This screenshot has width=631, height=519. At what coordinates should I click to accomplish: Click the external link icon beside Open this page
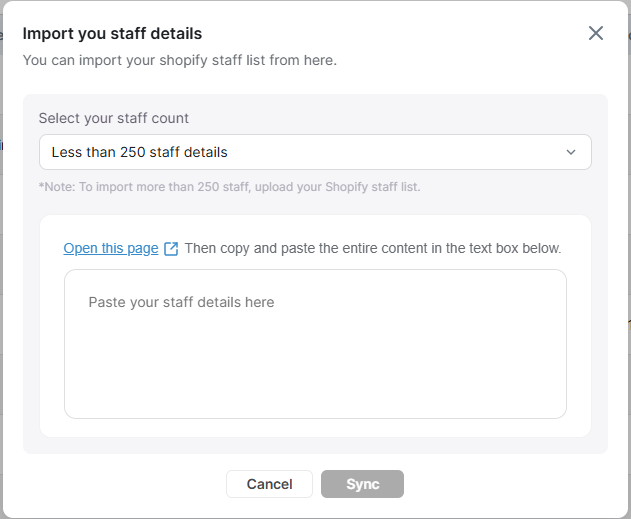[x=171, y=249]
